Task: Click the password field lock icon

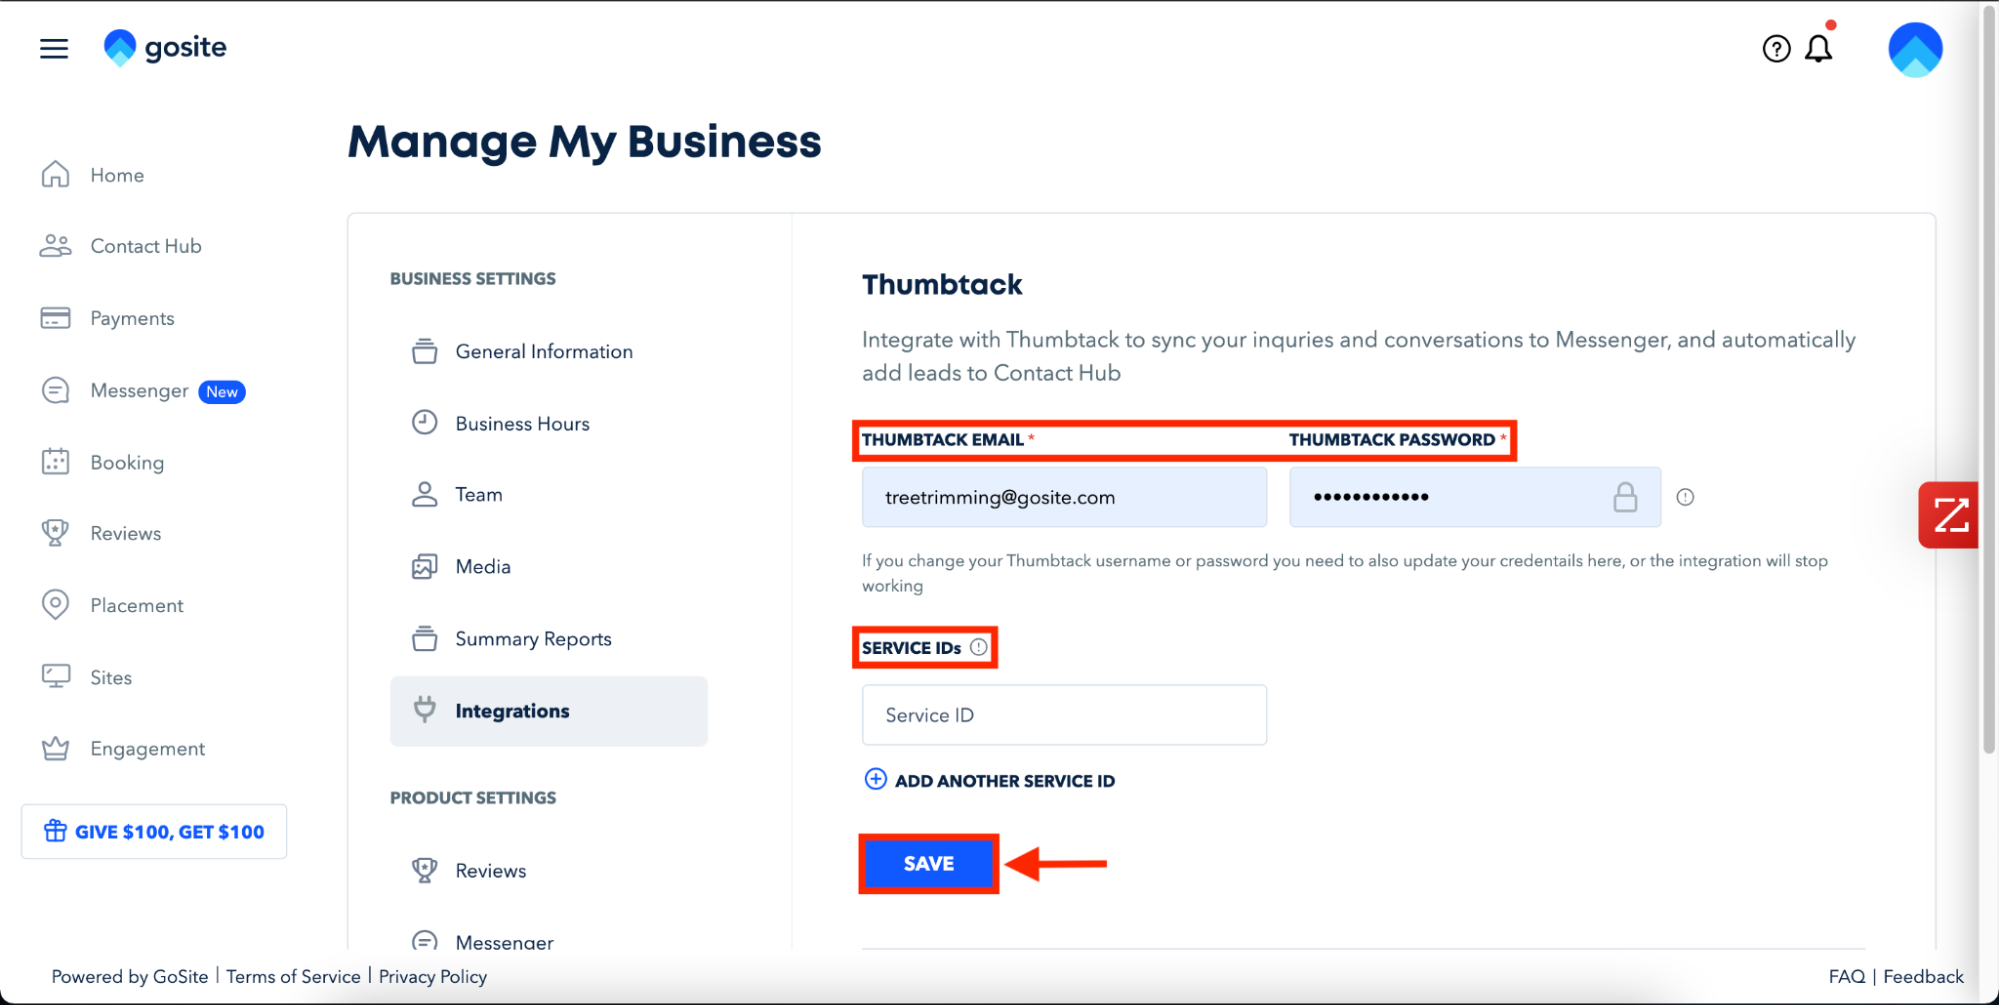Action: click(x=1625, y=496)
